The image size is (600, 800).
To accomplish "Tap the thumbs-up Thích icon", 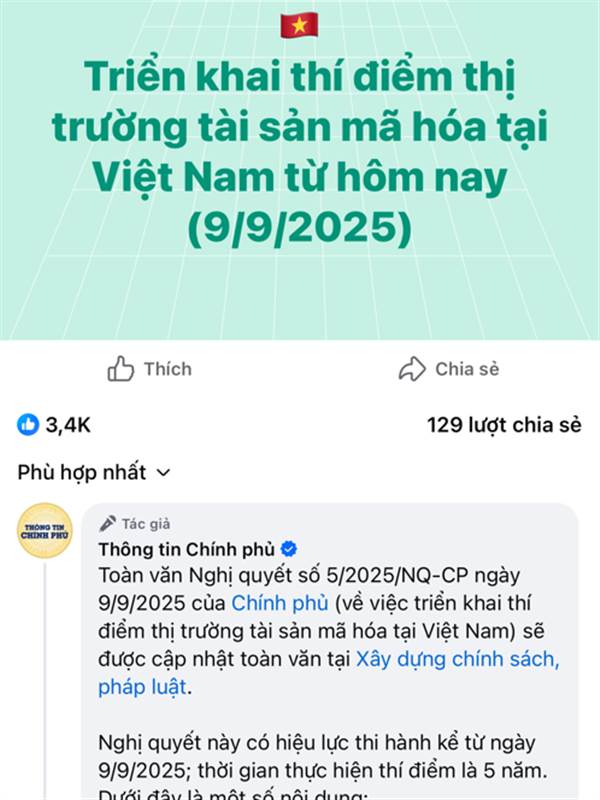I will [120, 369].
